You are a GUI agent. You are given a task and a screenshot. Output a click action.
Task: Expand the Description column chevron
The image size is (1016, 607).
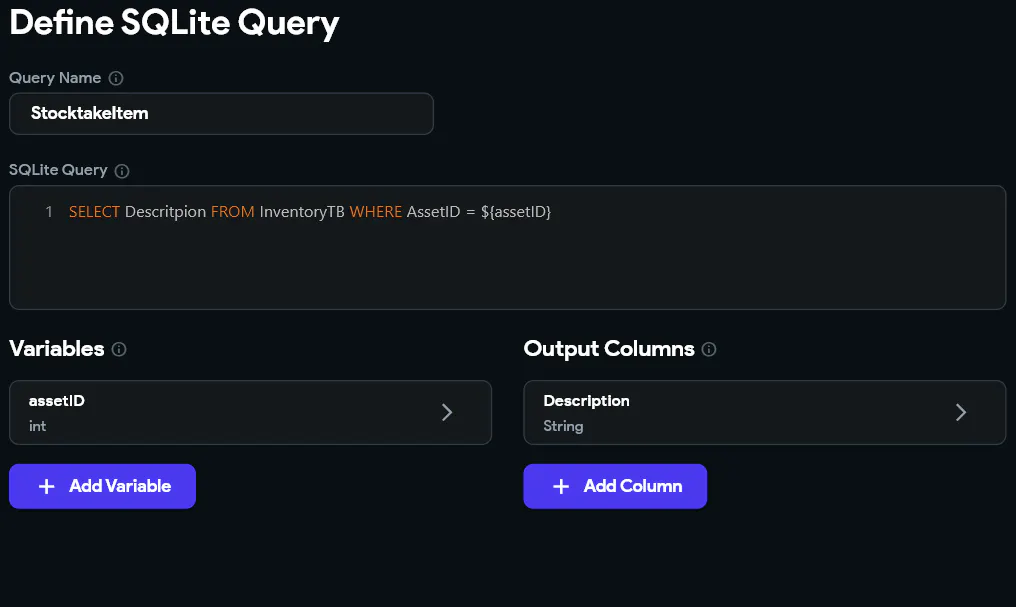tap(961, 413)
